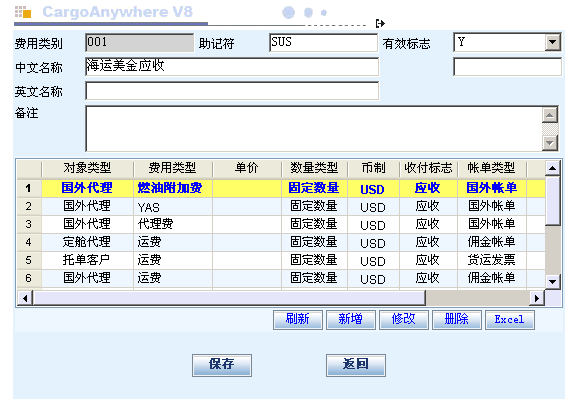Click the table scroll-up arrow

[553, 169]
